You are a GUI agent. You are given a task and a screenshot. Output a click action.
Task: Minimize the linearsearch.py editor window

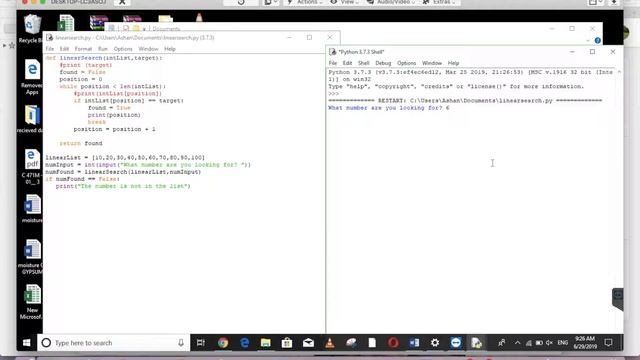coord(289,38)
